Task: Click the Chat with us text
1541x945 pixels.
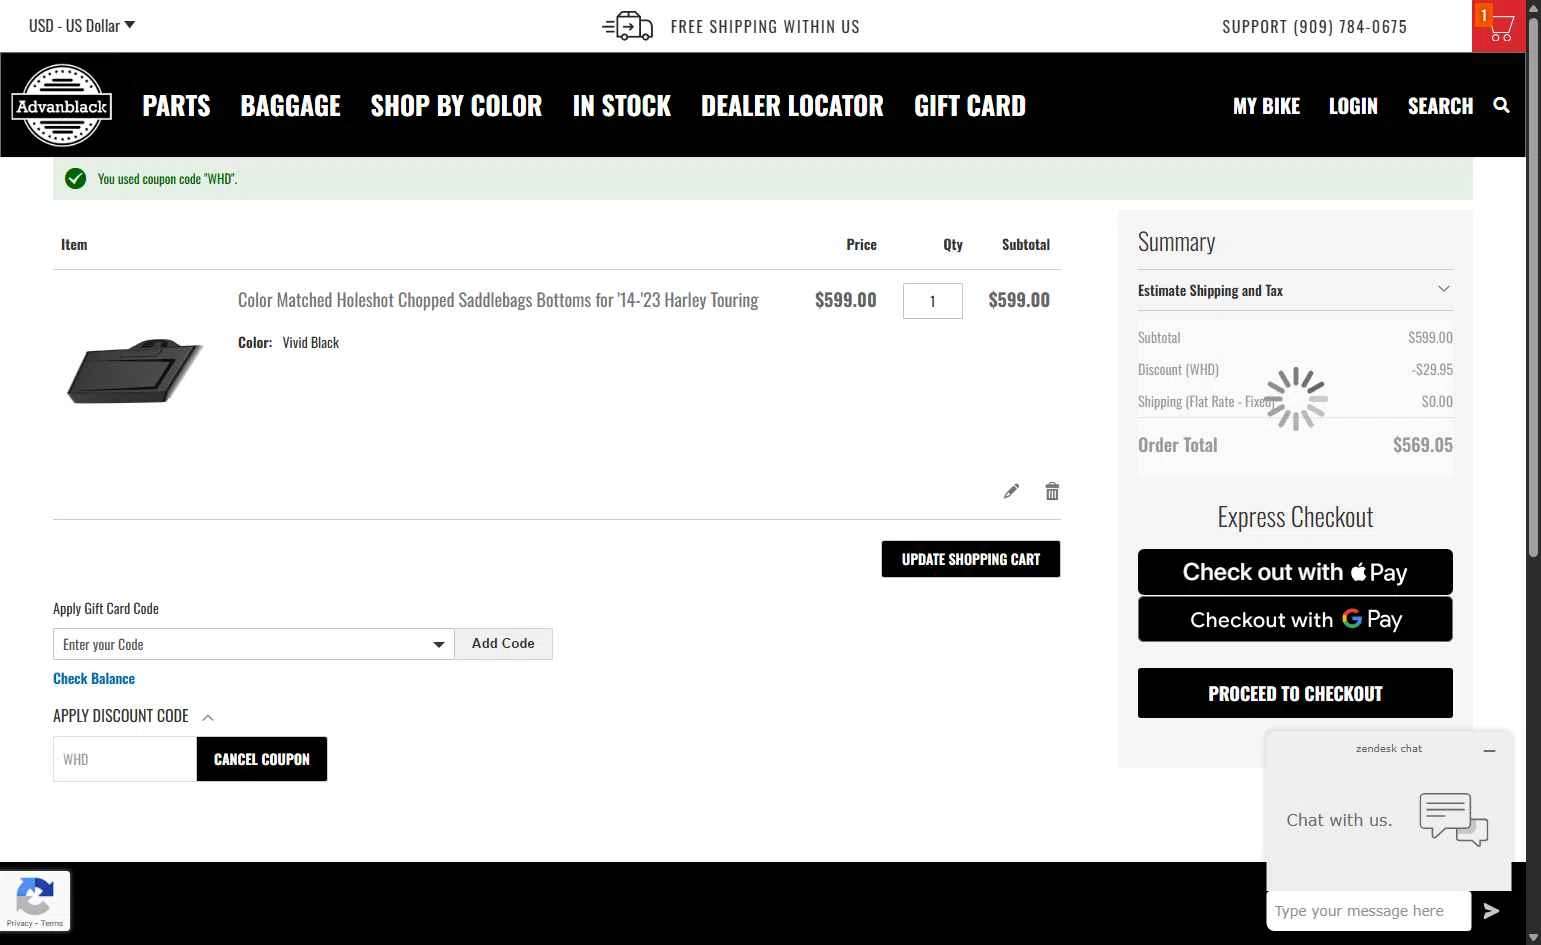Action: tap(1339, 820)
